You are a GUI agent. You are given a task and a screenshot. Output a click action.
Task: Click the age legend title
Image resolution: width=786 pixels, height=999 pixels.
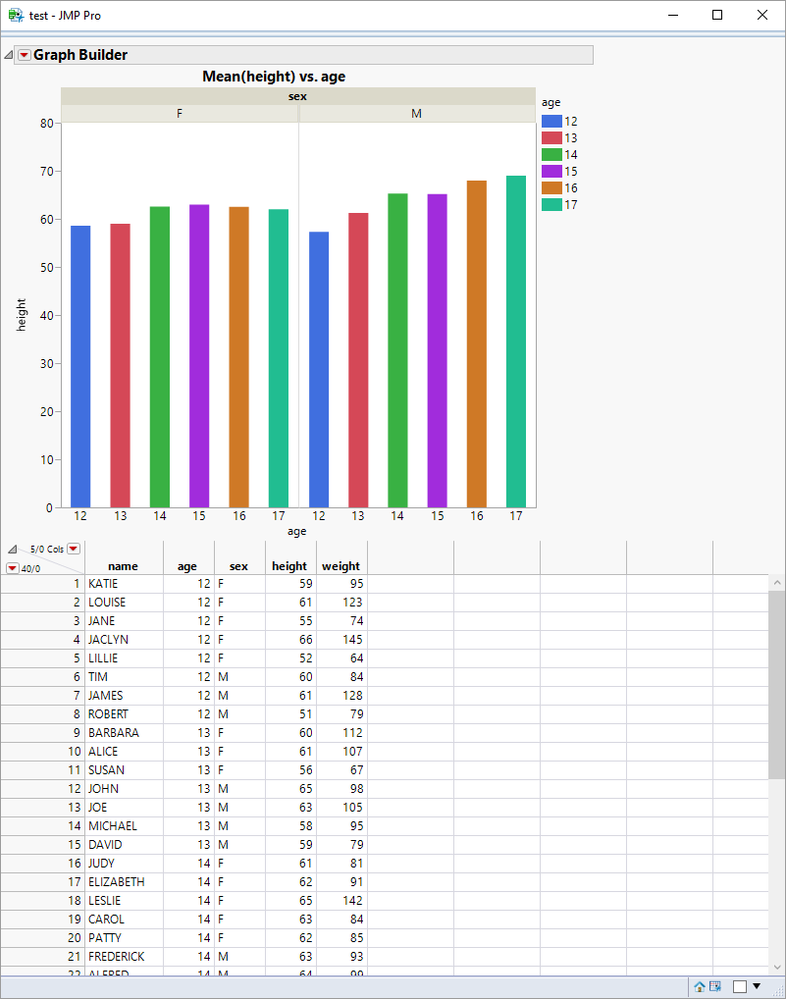551,103
